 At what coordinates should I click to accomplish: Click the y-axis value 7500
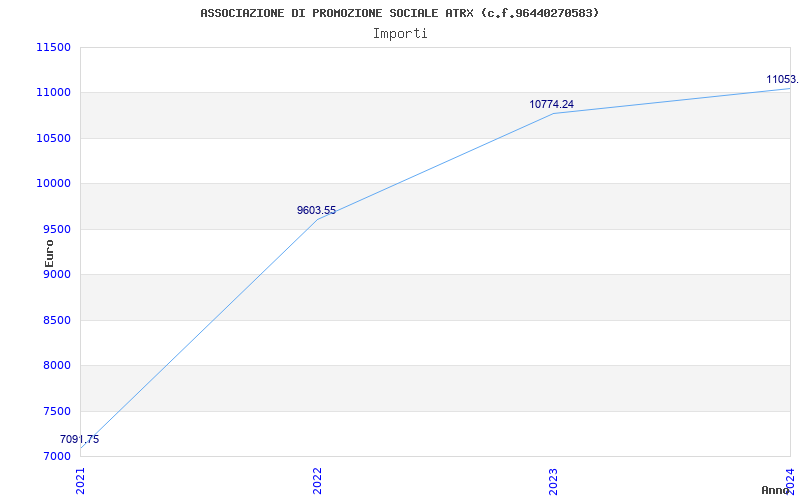tap(57, 411)
